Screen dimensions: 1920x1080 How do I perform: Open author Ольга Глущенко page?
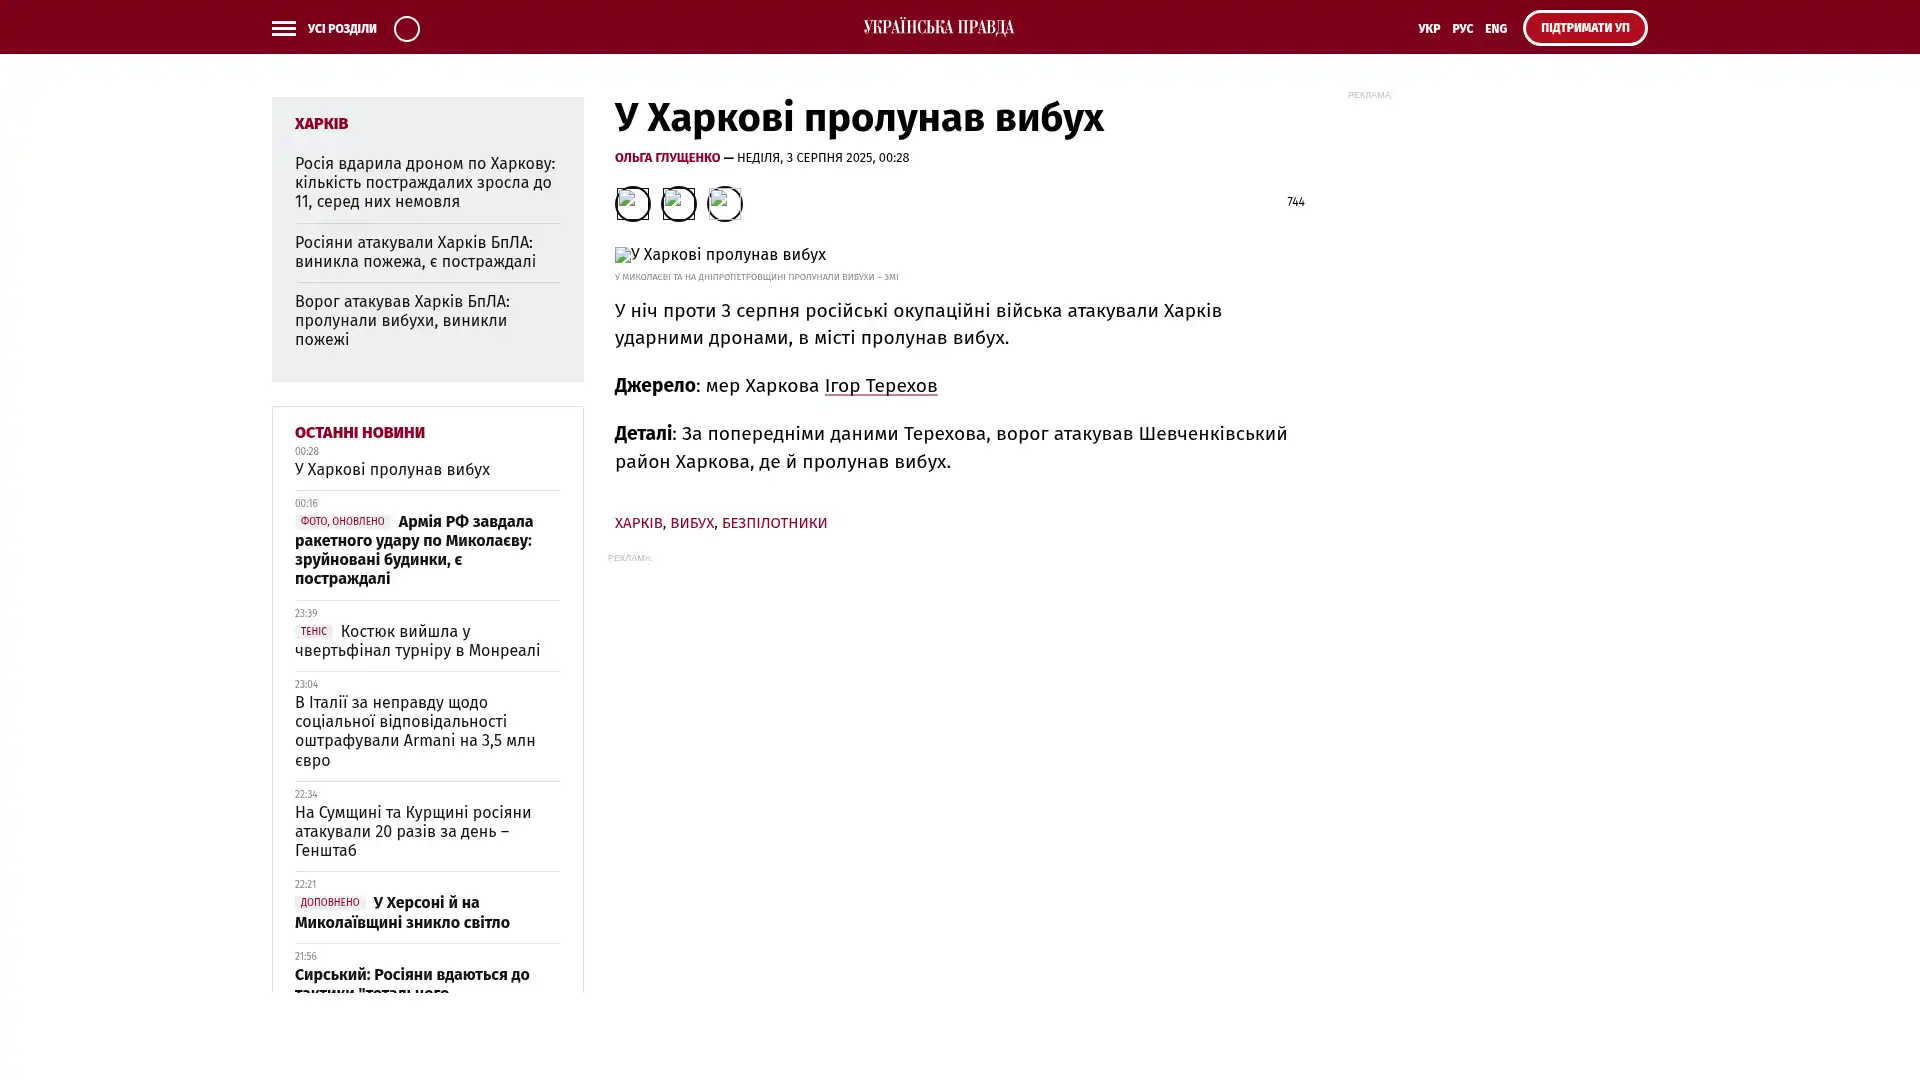tap(667, 158)
